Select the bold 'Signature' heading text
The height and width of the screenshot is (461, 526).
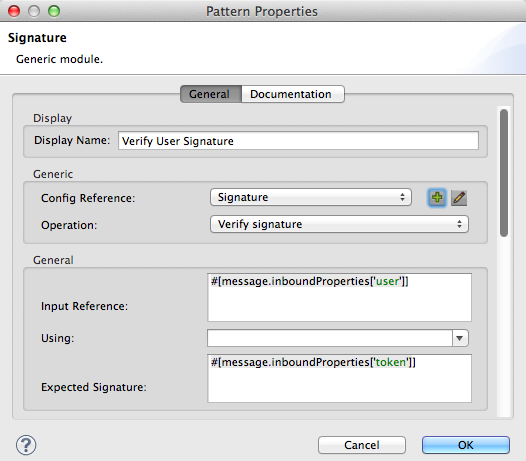click(x=37, y=38)
